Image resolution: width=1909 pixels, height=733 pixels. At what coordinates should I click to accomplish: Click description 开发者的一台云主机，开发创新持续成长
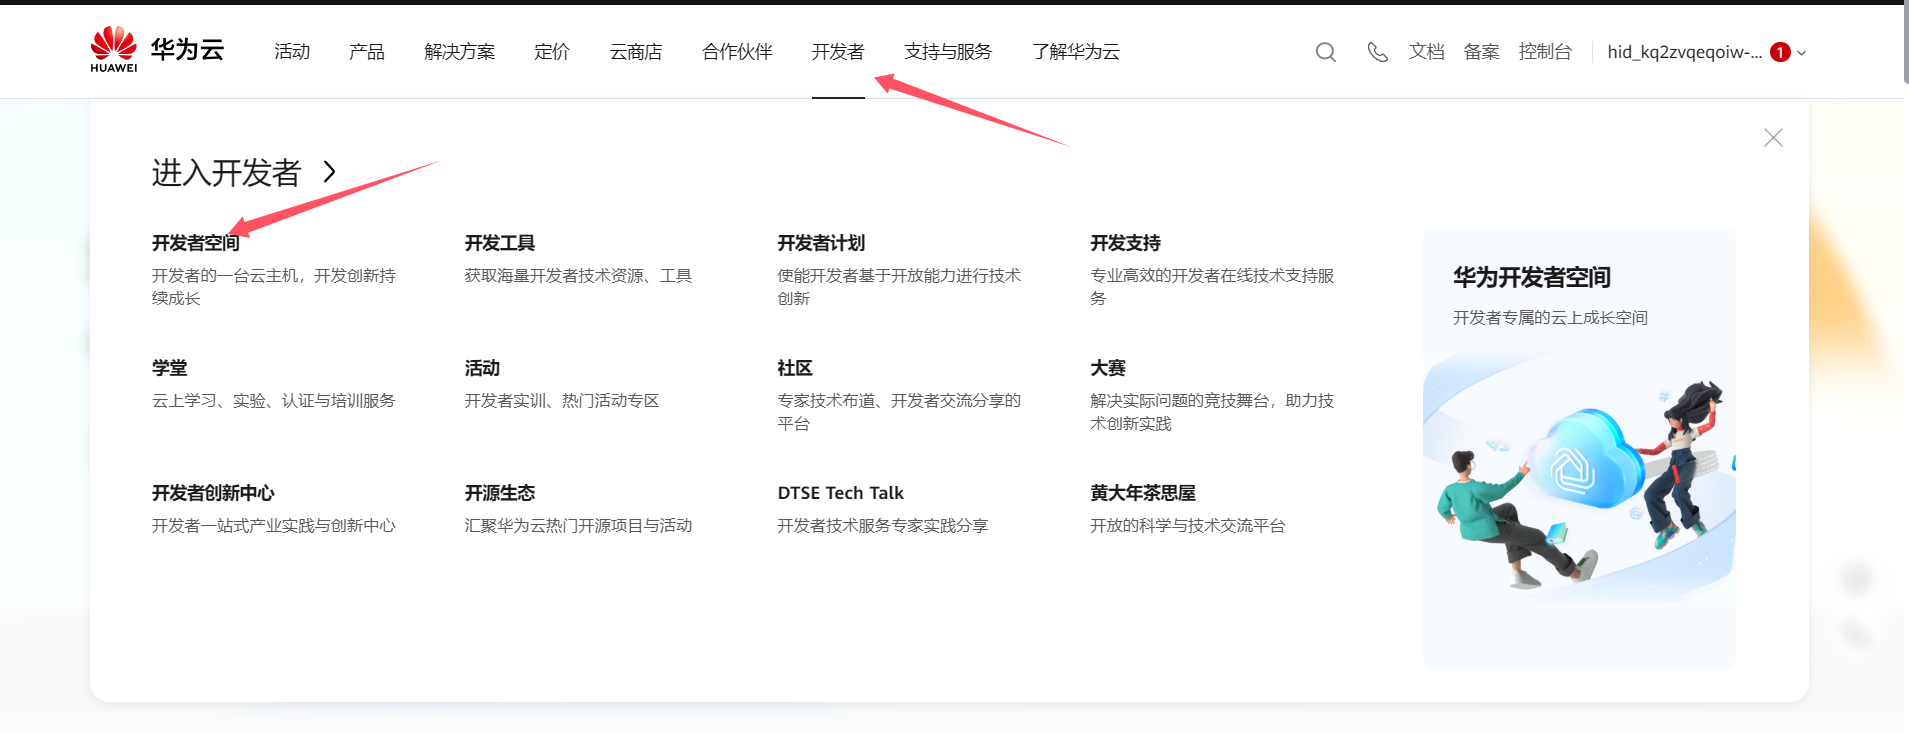tap(274, 287)
